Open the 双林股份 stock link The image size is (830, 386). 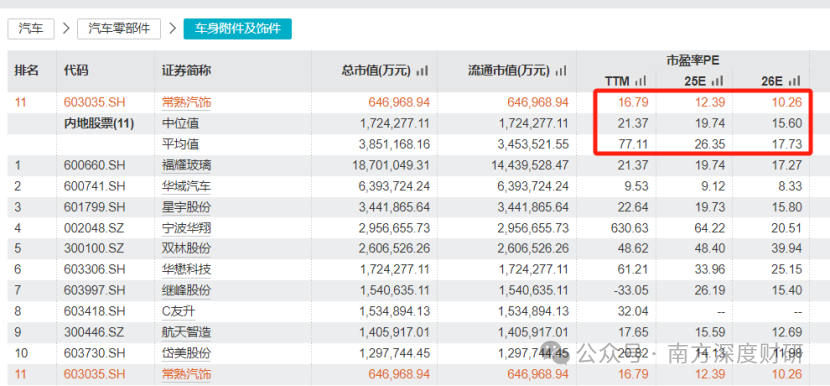(186, 249)
